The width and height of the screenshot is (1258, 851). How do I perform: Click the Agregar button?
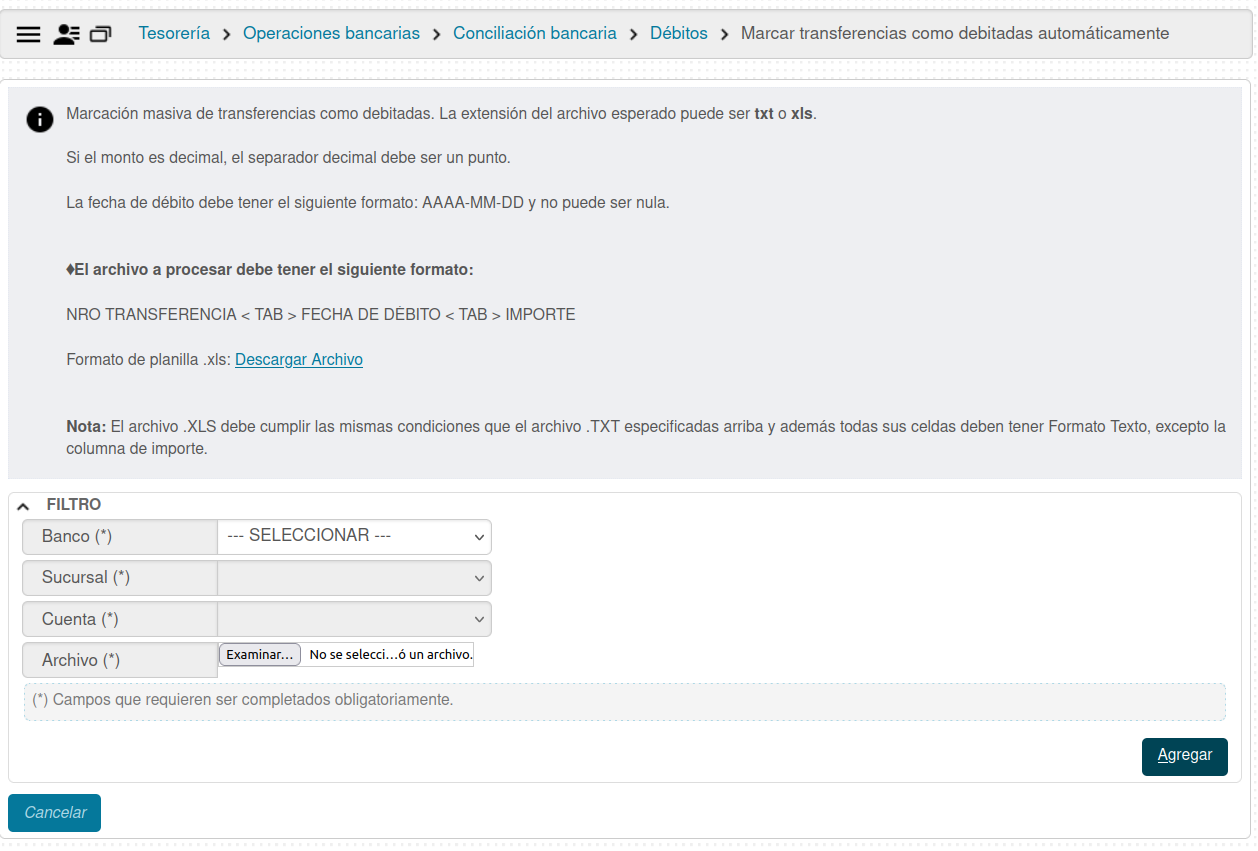[x=1184, y=756]
